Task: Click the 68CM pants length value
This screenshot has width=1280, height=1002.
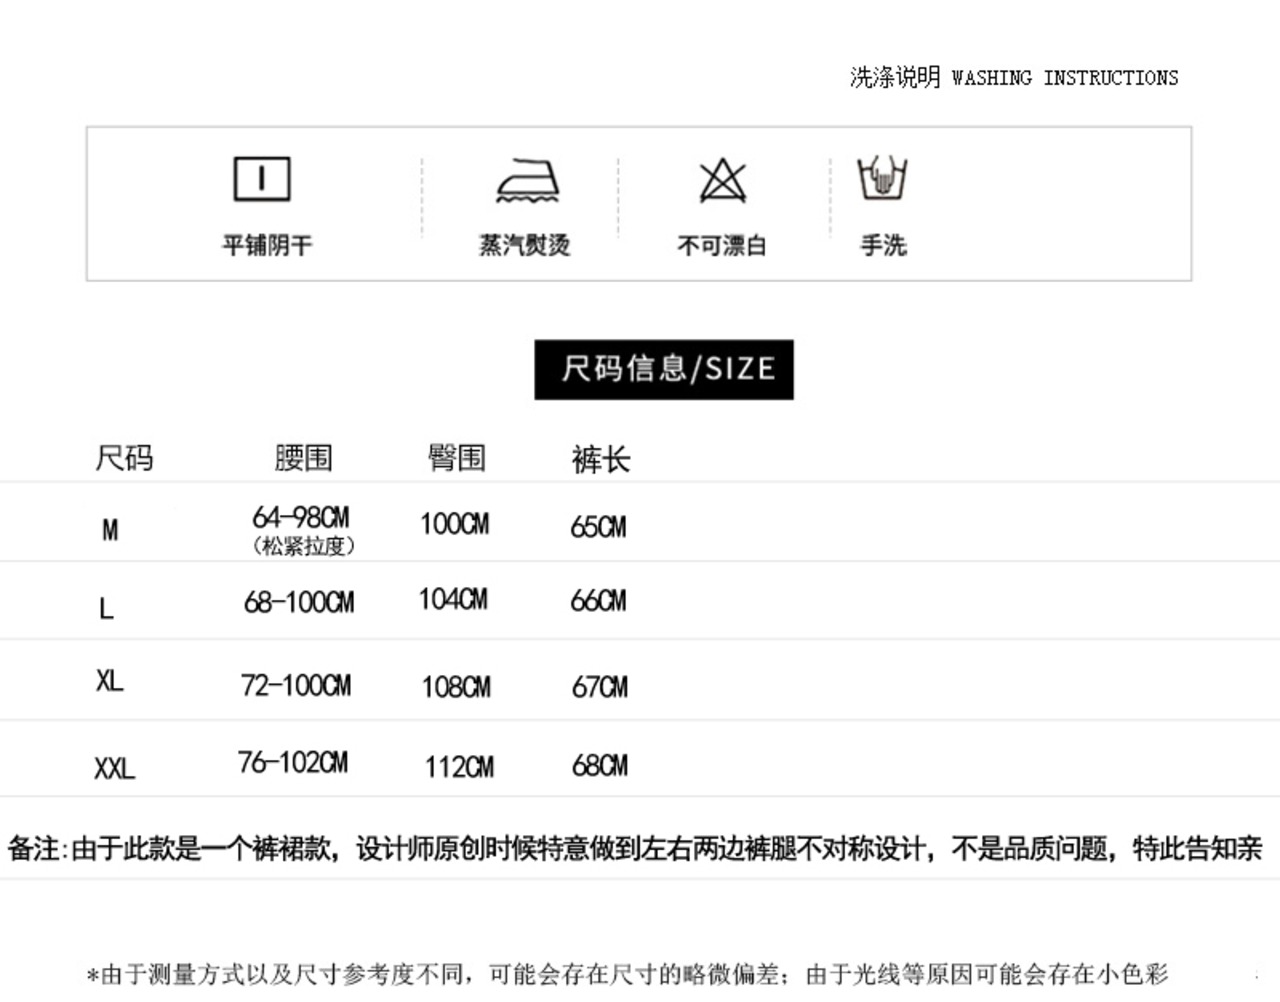Action: 600,766
